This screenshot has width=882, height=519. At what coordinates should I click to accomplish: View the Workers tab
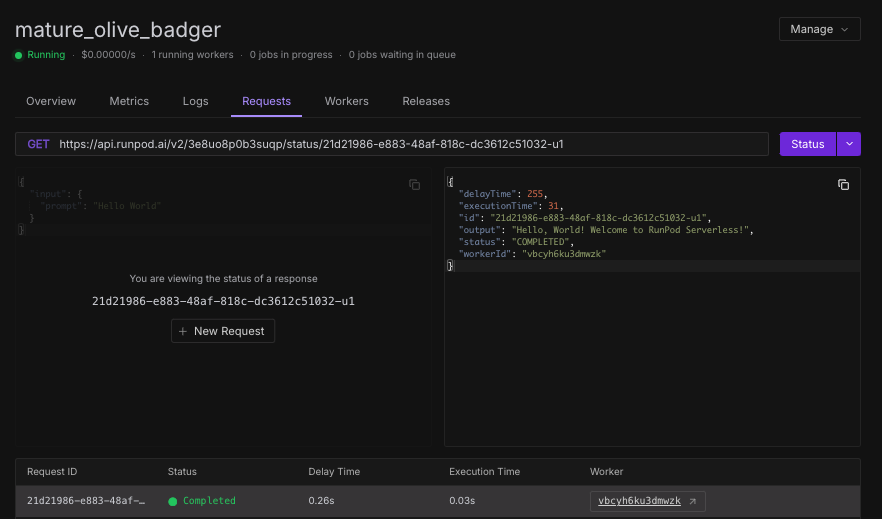[x=346, y=101]
